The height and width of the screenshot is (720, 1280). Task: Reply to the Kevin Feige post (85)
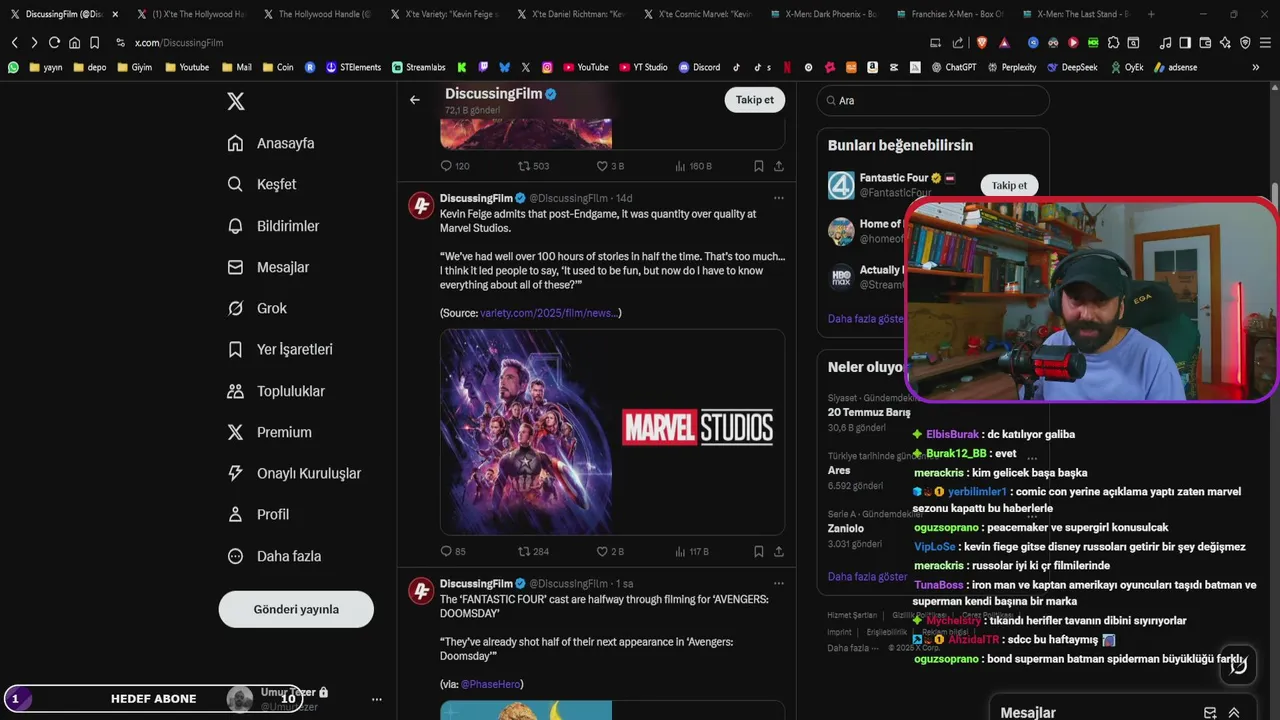(x=453, y=551)
